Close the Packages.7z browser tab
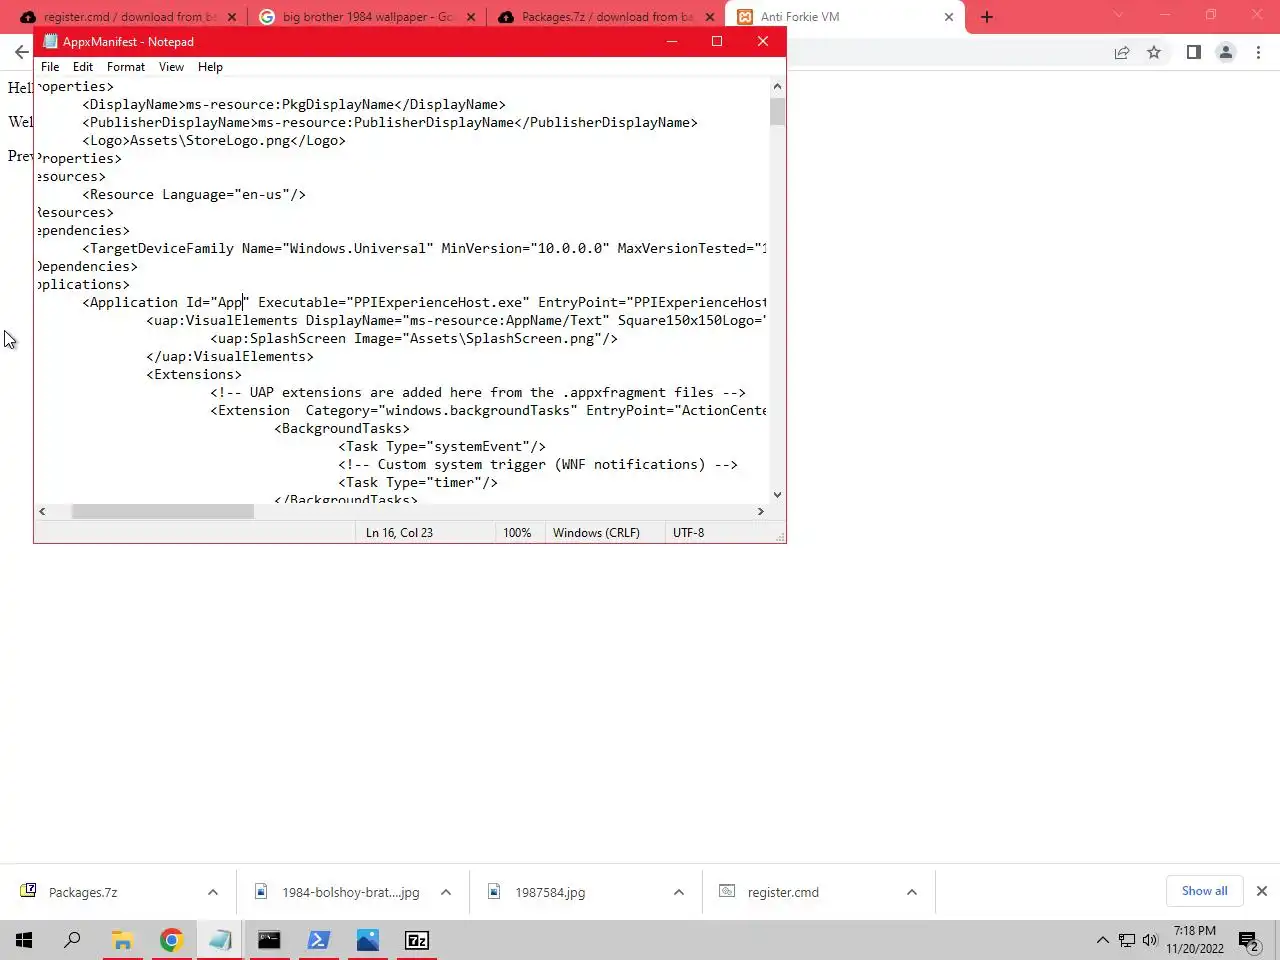 click(710, 17)
